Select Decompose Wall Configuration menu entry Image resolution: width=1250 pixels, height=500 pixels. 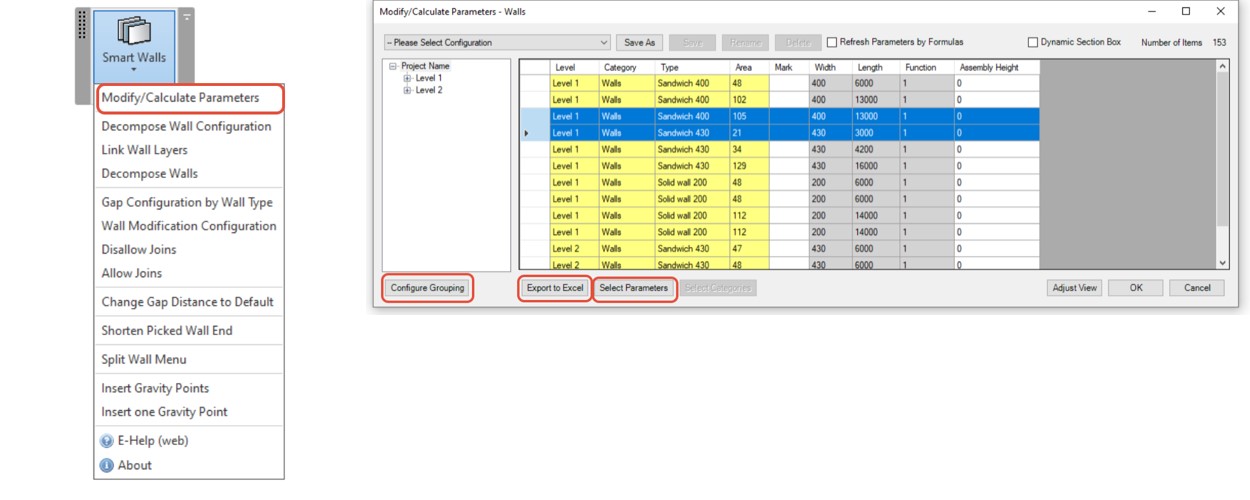[x=186, y=126]
